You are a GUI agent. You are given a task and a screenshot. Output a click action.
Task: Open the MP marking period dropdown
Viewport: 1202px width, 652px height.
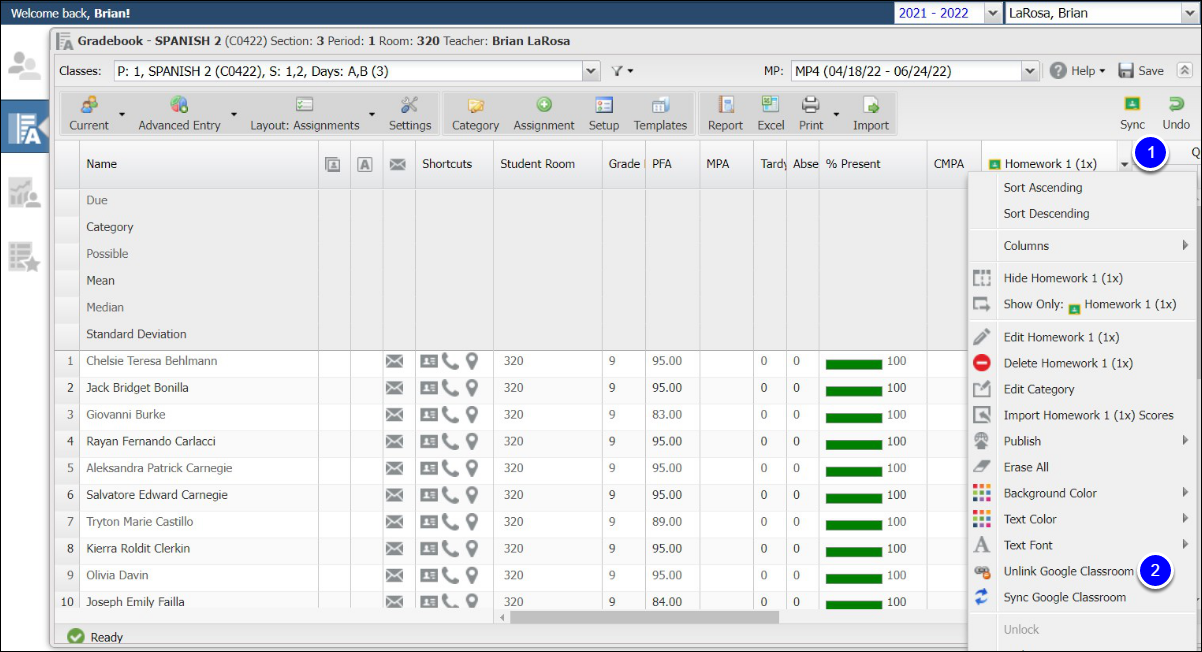click(1029, 71)
